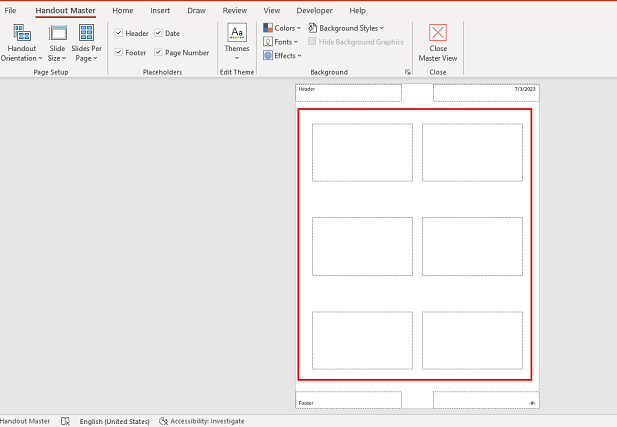Toggle the Footer placeholder checkbox
The width and height of the screenshot is (617, 427).
(x=118, y=52)
